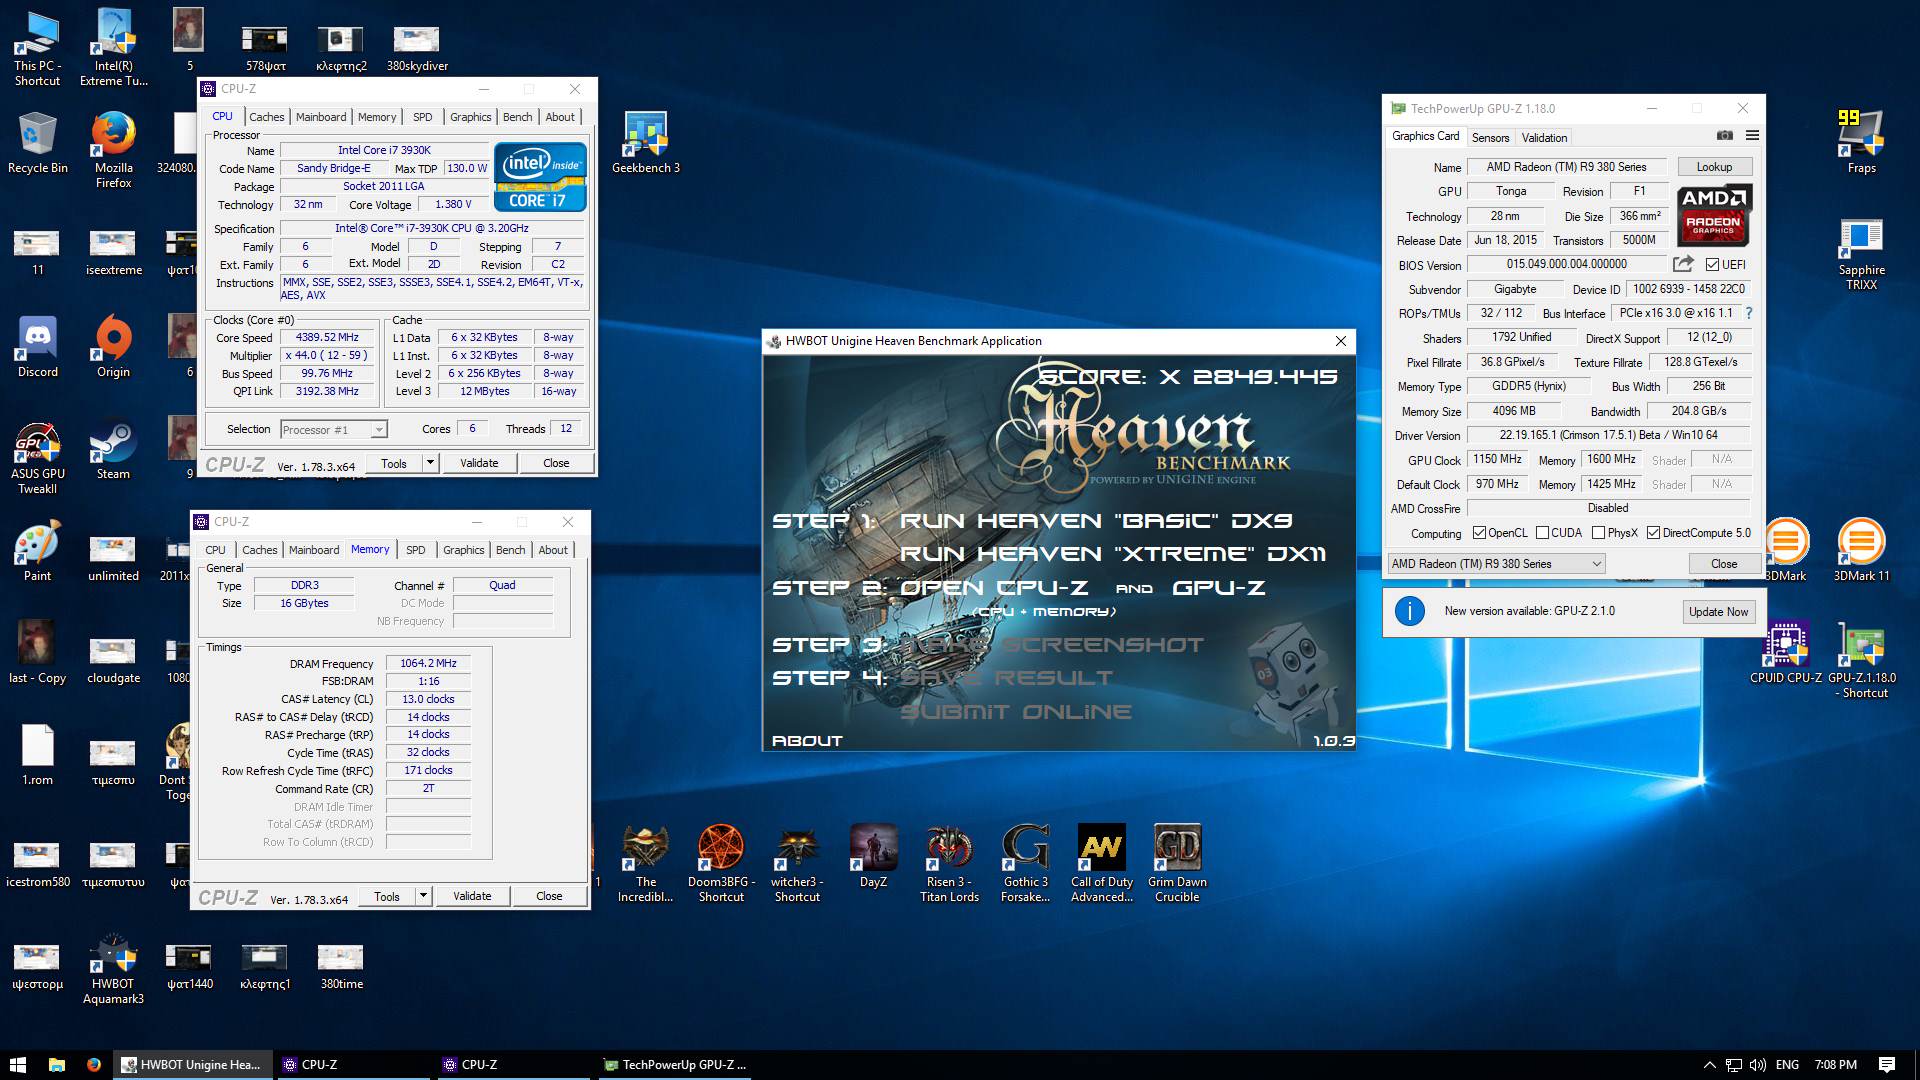Toggle the UEFI checkbox in GPU-Z
The height and width of the screenshot is (1080, 1920).
coord(1713,265)
